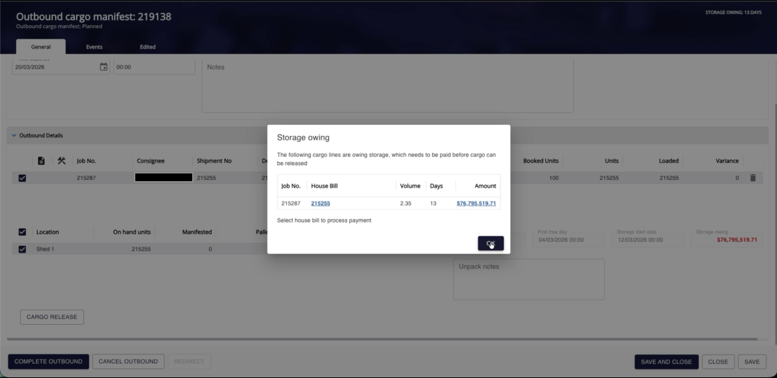
Task: Open the date picker calendar icon
Action: [x=103, y=67]
